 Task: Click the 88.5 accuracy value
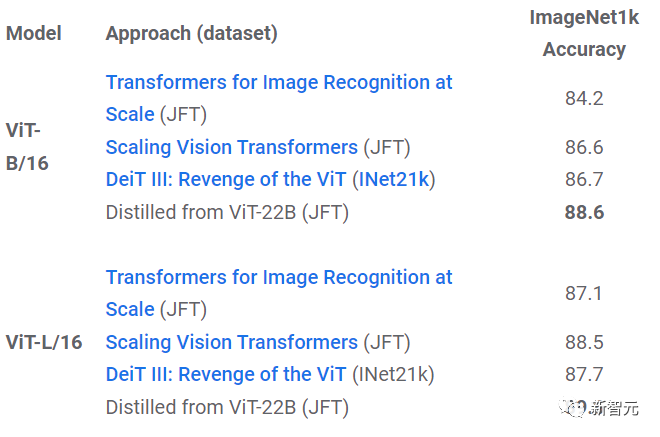click(x=584, y=342)
